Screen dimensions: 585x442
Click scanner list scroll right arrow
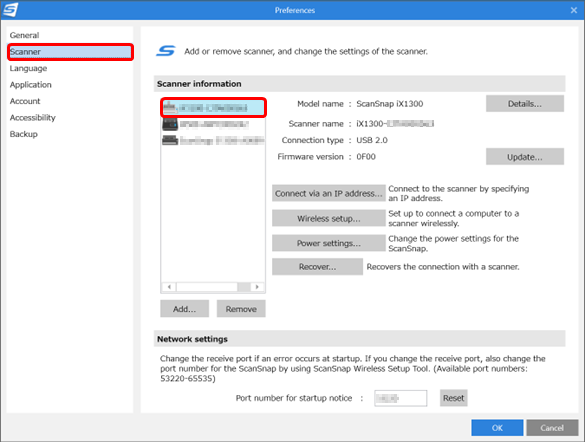coord(257,287)
